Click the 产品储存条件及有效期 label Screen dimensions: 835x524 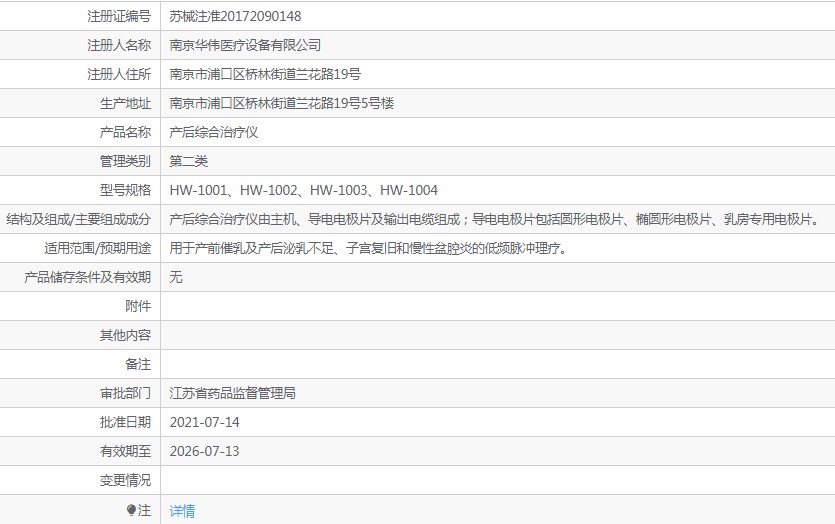[x=87, y=277]
